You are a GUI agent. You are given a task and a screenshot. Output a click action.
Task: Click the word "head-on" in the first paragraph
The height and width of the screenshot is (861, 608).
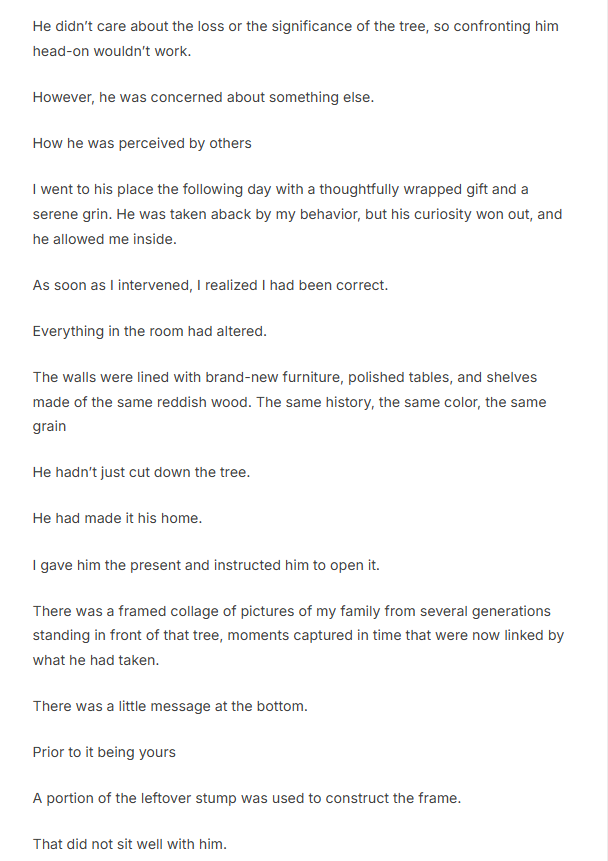[61, 50]
